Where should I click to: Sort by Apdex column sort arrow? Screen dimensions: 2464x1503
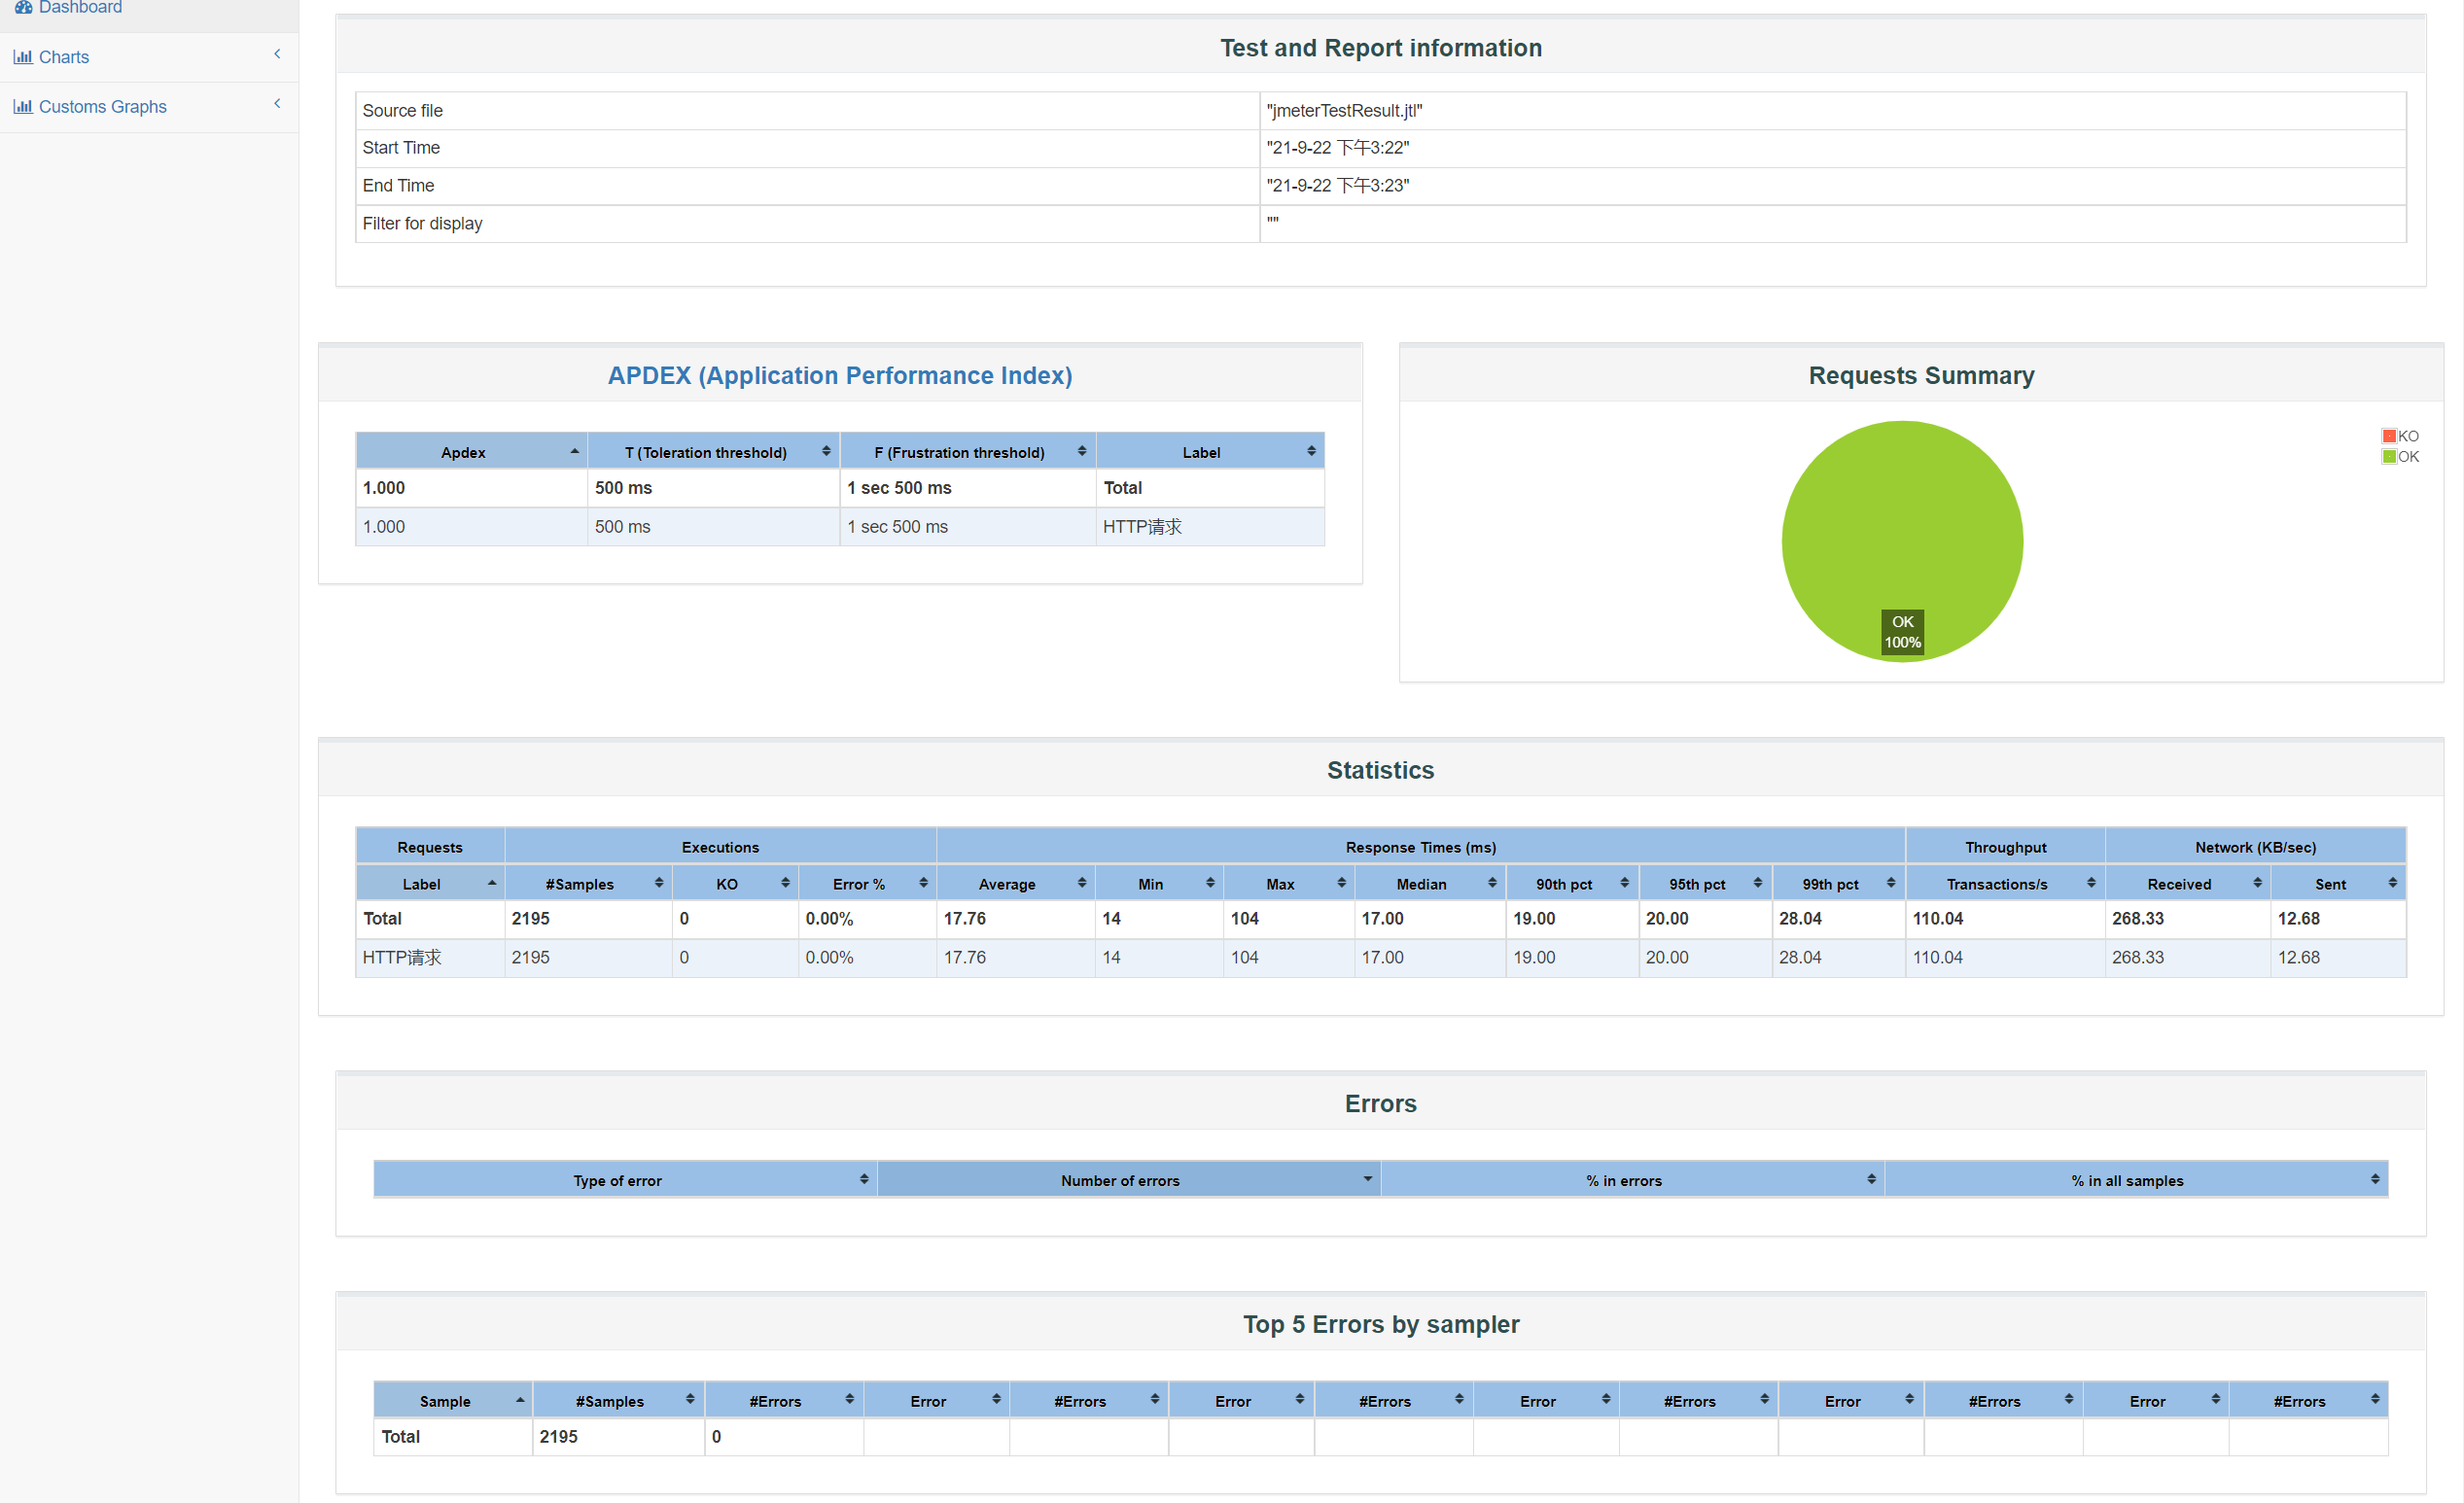point(574,452)
